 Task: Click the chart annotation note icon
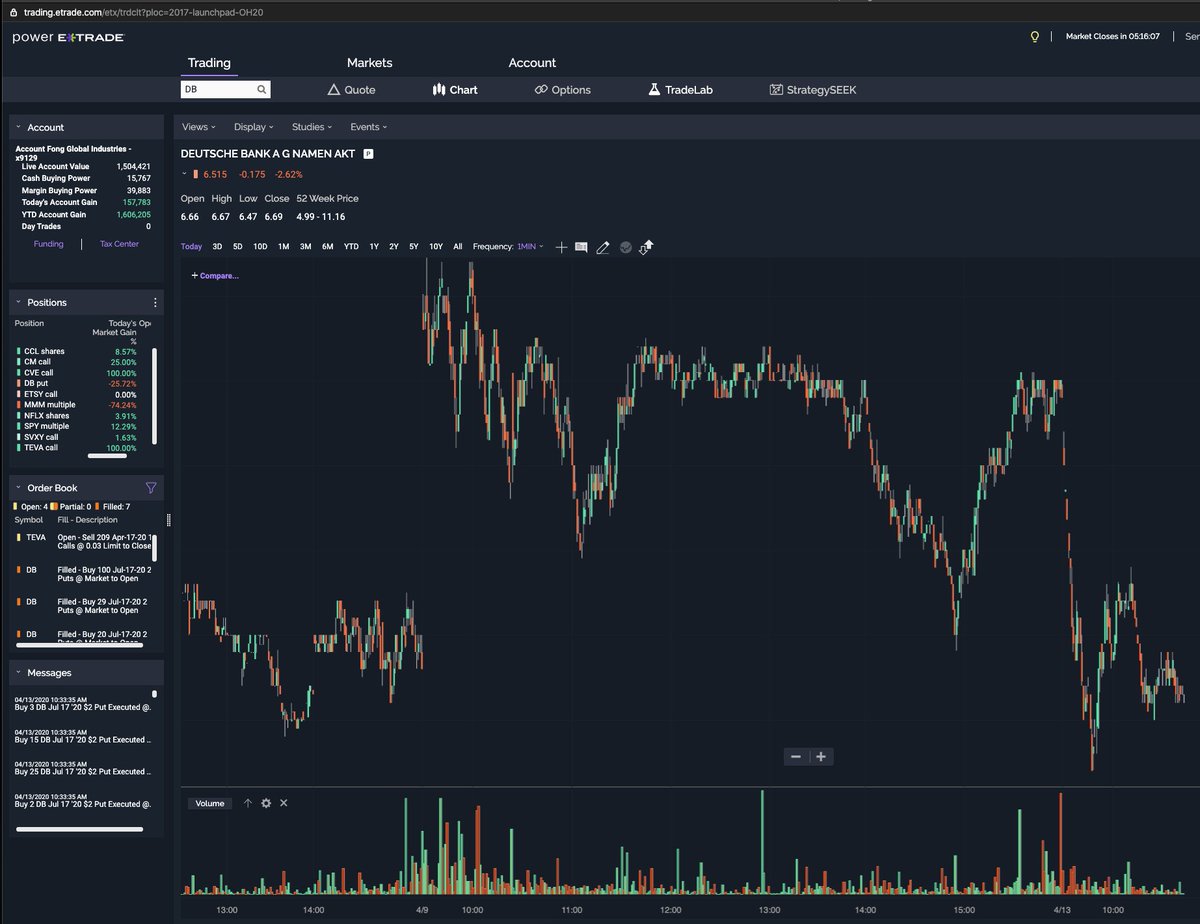pyautogui.click(x=581, y=246)
